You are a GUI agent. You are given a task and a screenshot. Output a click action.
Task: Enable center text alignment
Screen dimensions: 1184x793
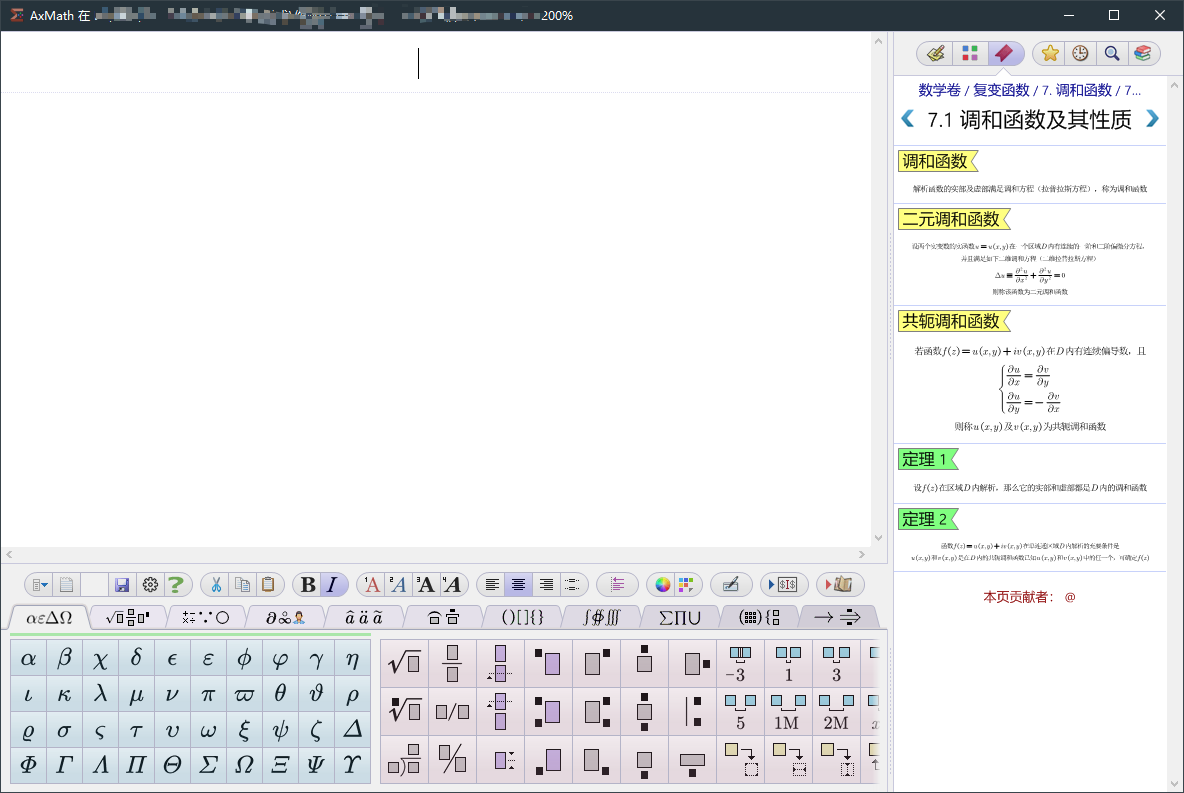coord(518,586)
